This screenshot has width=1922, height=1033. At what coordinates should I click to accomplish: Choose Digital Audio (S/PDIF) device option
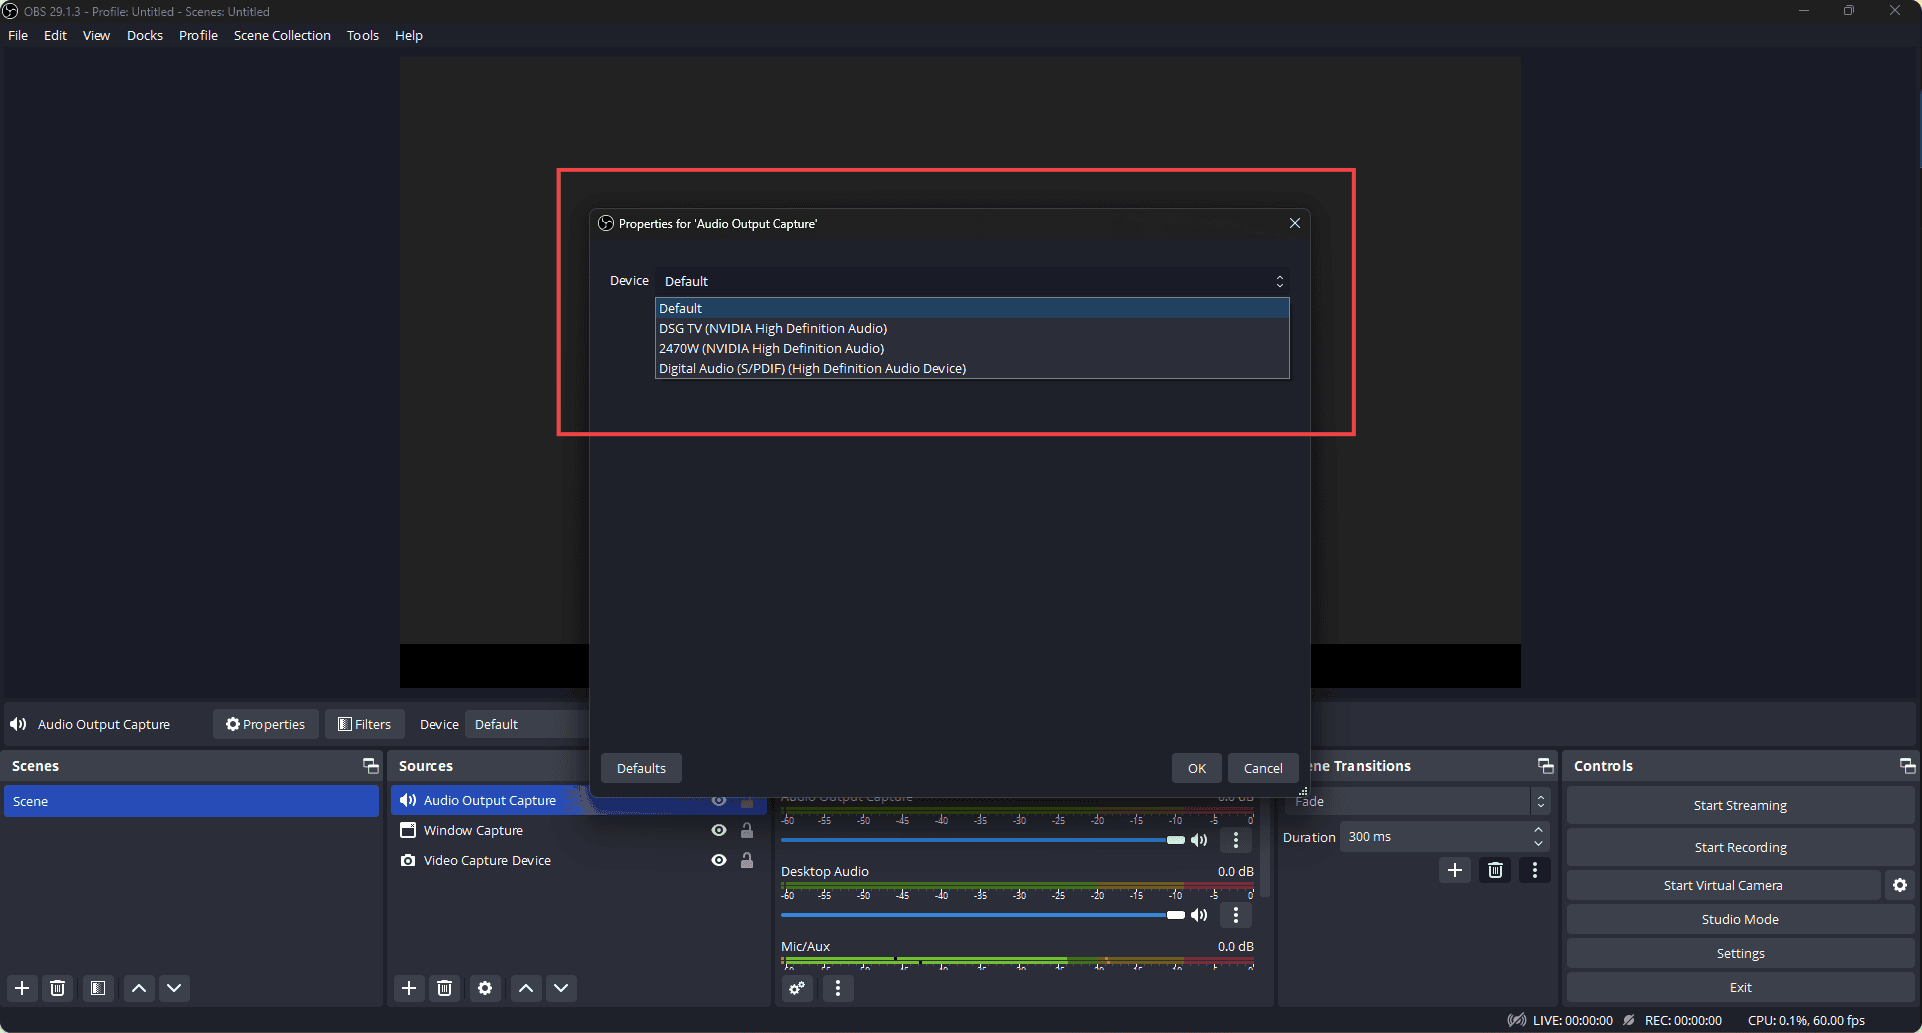(x=811, y=368)
